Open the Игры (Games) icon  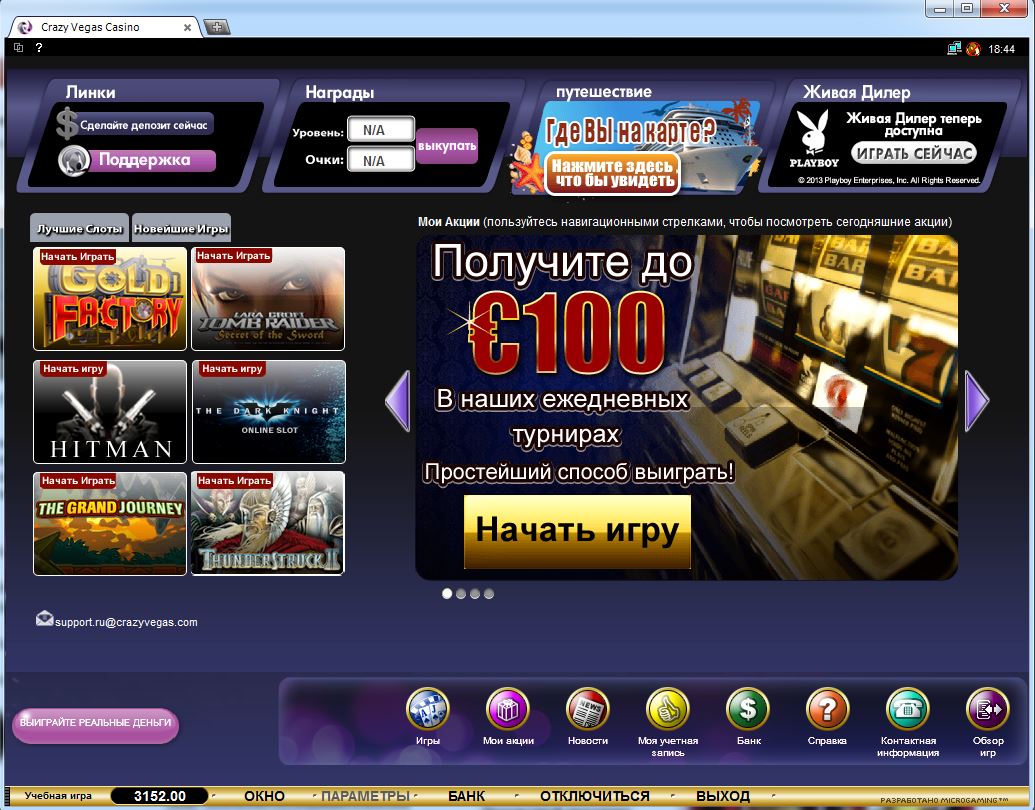tap(428, 709)
